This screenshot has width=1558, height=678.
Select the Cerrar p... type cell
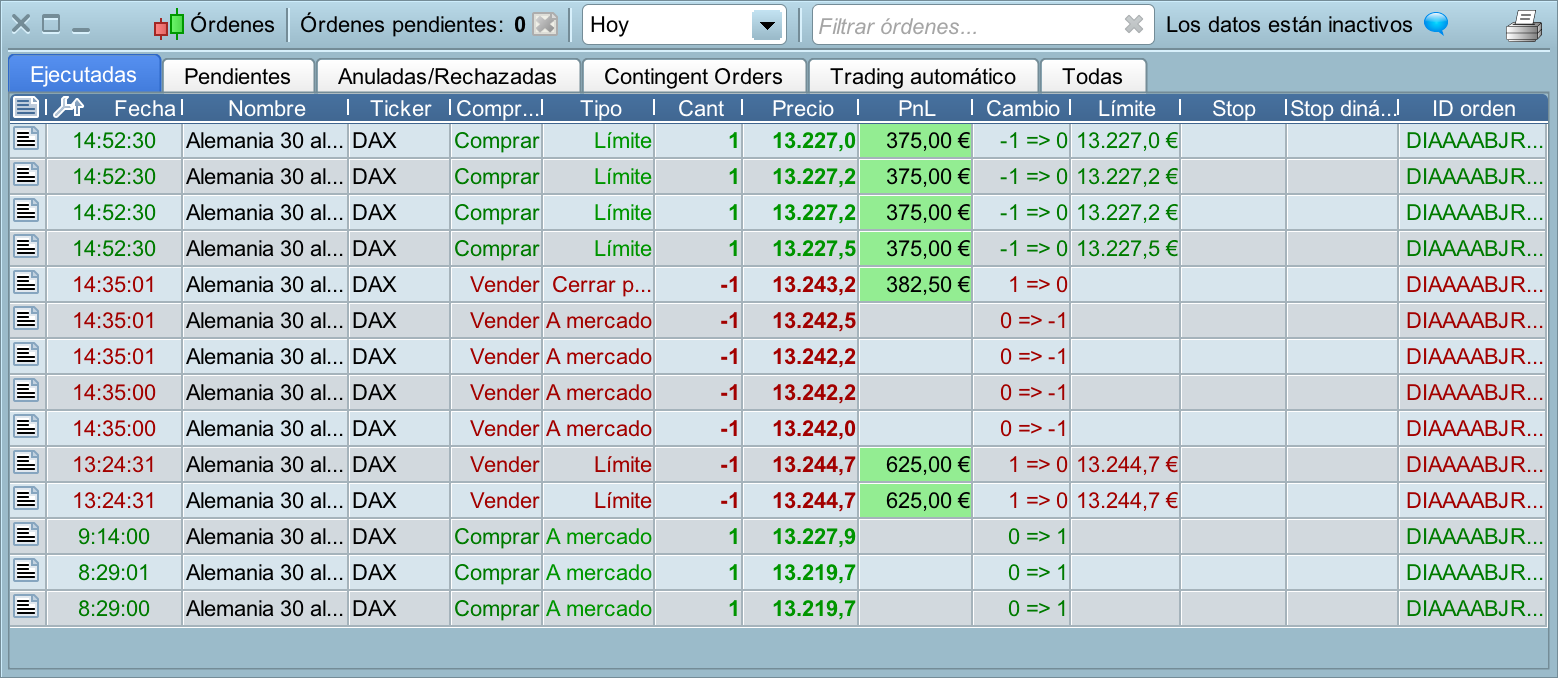tap(599, 284)
